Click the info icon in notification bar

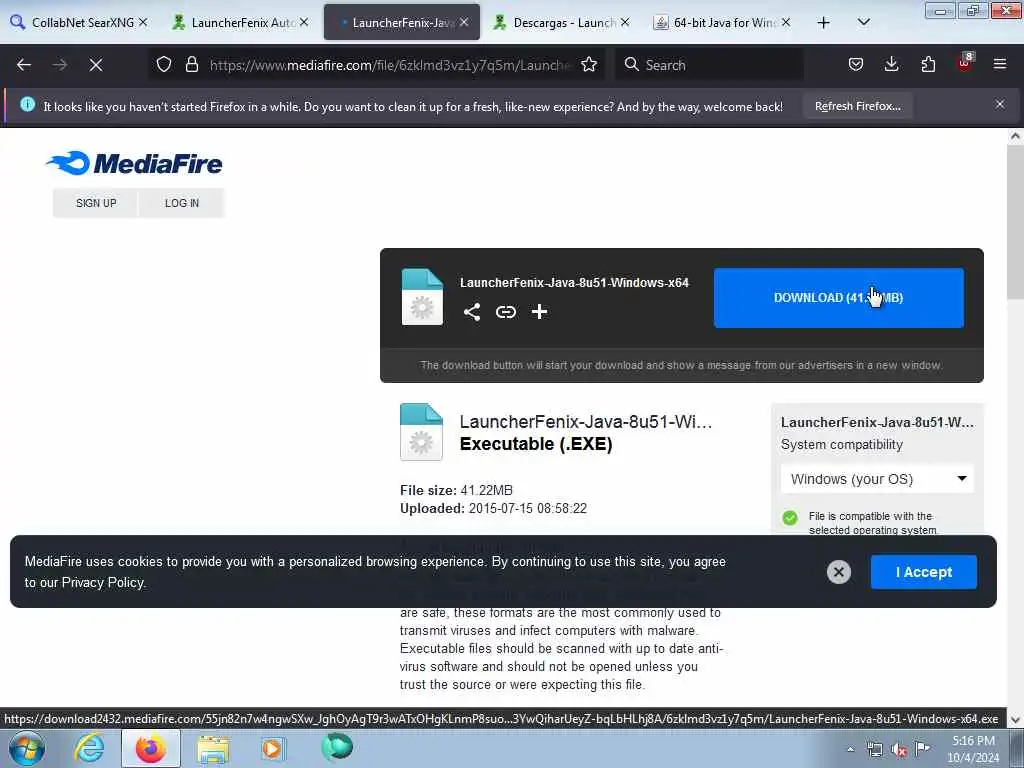point(27,104)
